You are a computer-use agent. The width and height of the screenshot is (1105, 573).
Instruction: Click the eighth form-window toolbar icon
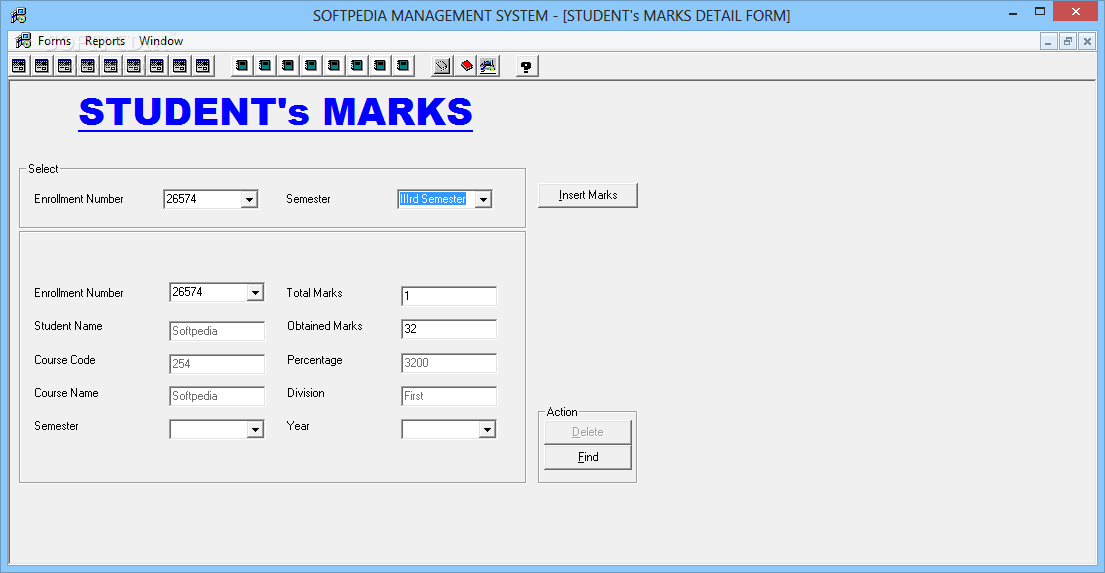(x=180, y=66)
